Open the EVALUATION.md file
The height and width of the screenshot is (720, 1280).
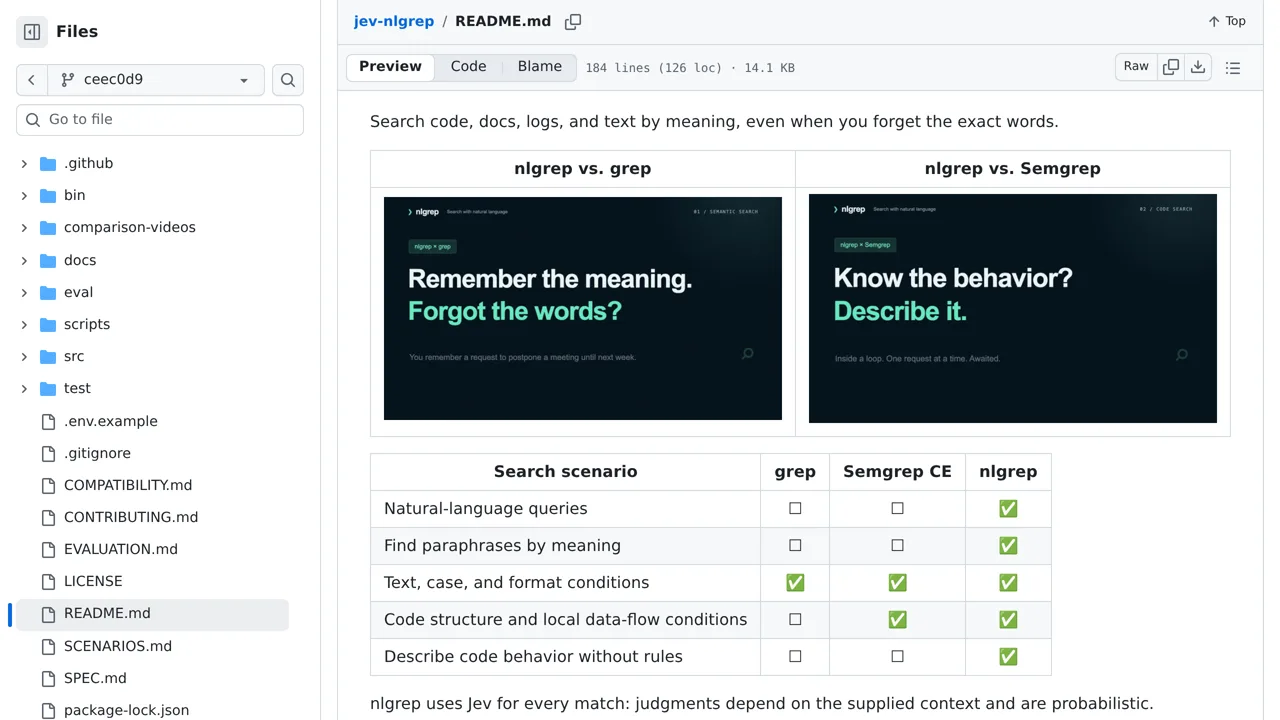click(x=121, y=550)
